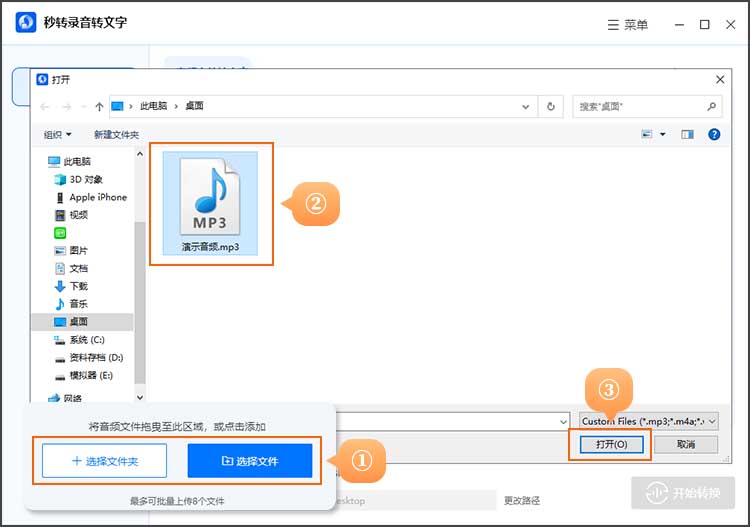Viewport: 750px width, 527px height.
Task: Select 音乐 folder in the sidebar
Action: (78, 303)
